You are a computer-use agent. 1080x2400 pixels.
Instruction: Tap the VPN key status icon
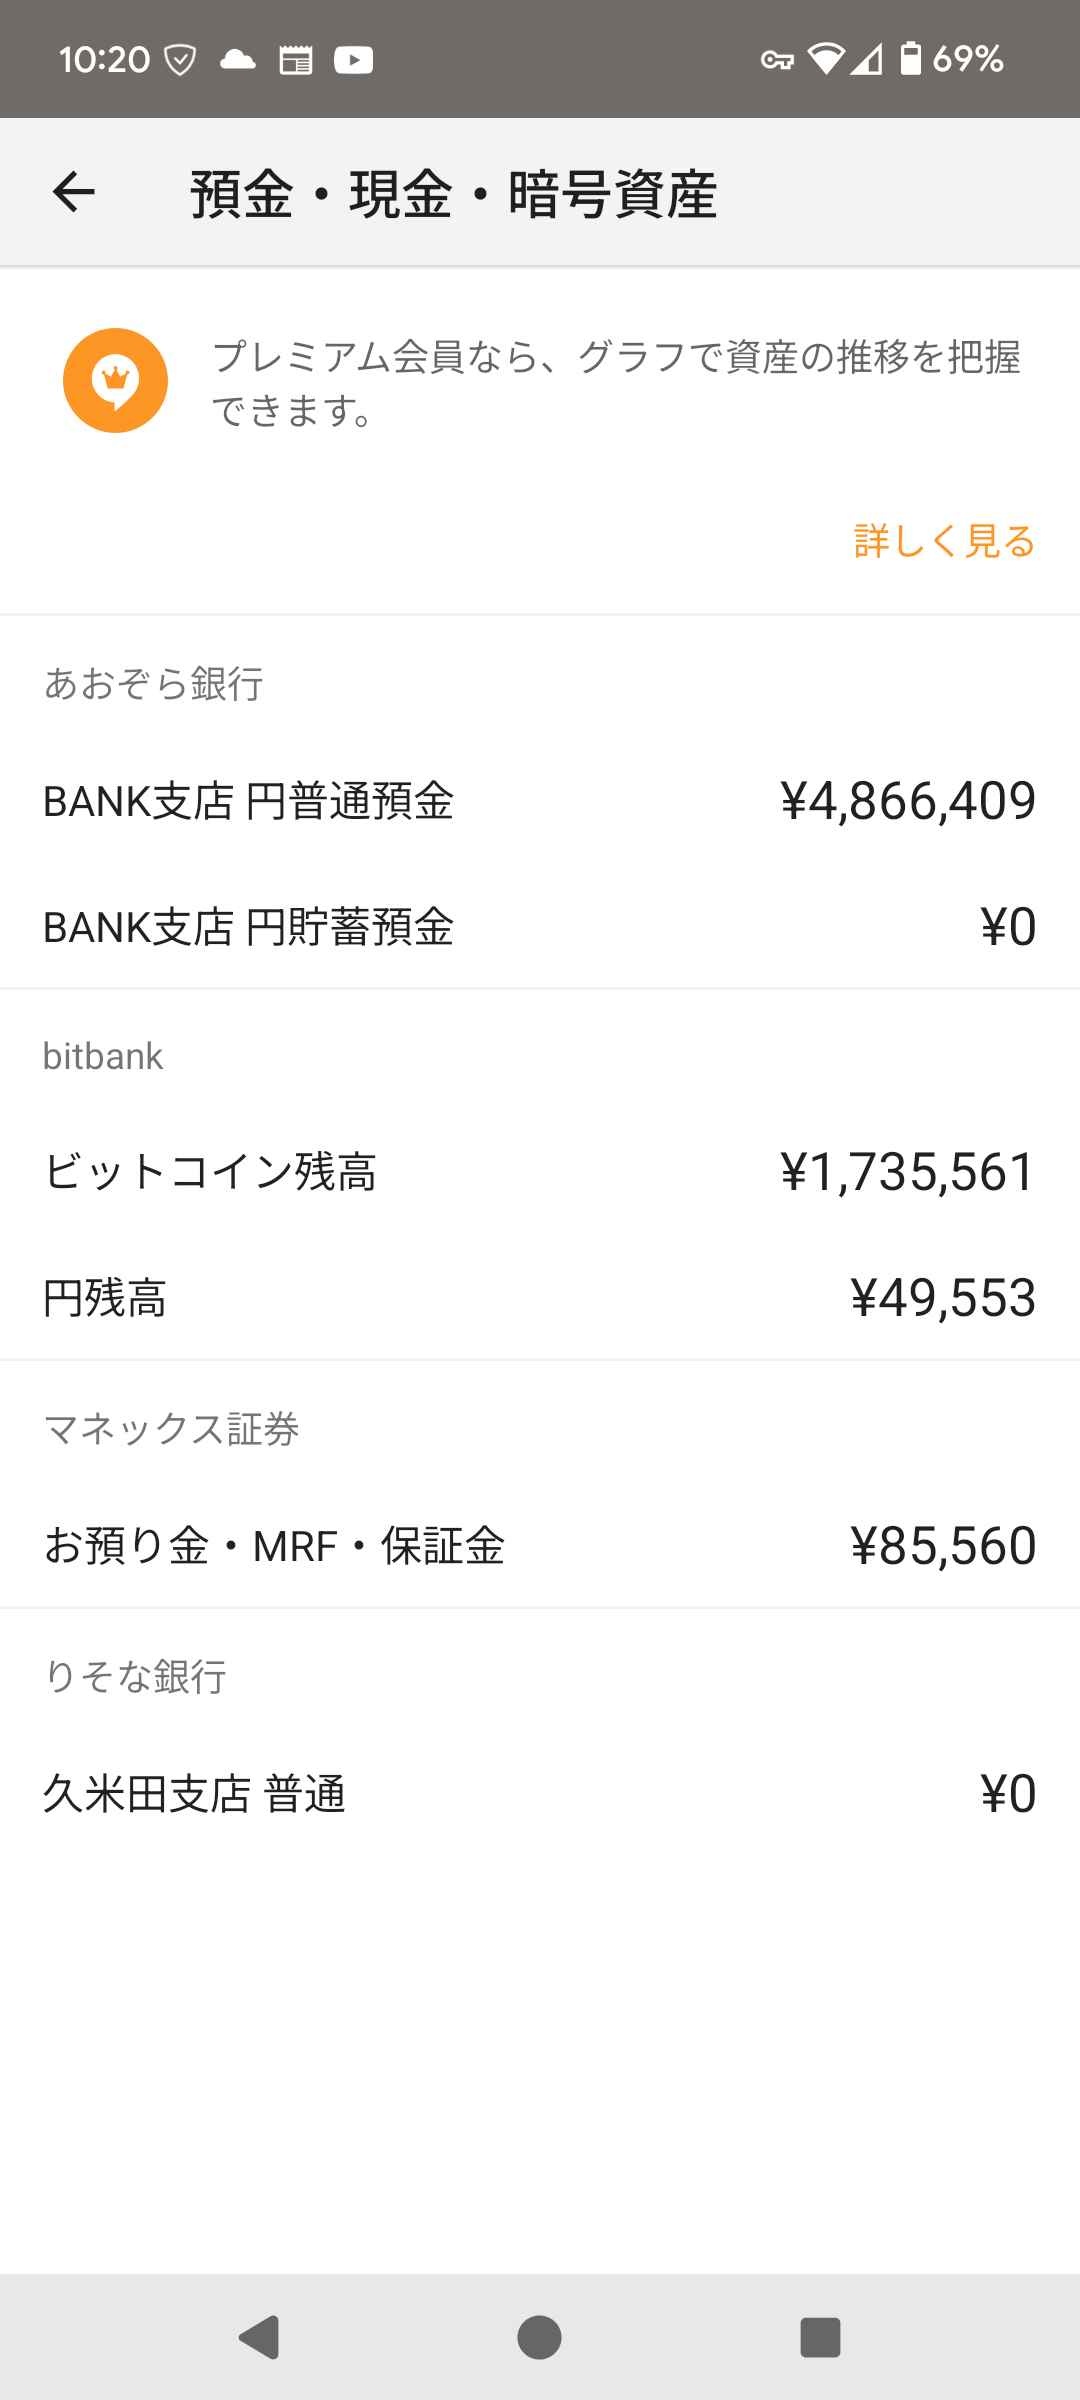click(x=777, y=61)
